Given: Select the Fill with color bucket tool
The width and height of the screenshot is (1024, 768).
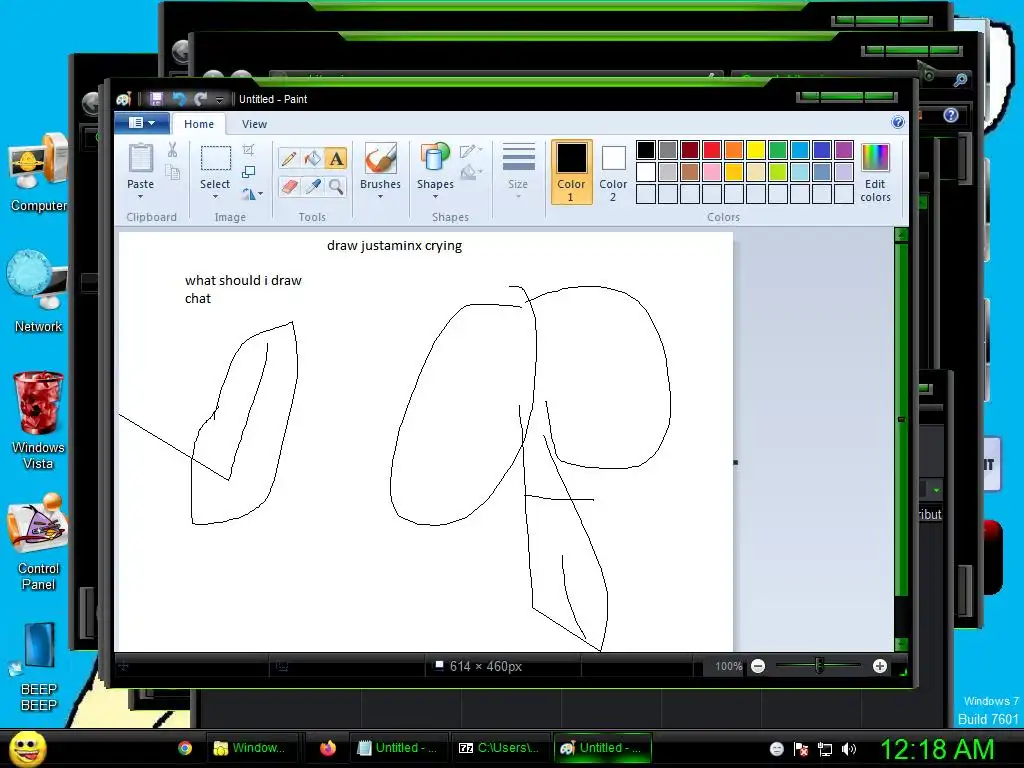Looking at the screenshot, I should (x=313, y=159).
